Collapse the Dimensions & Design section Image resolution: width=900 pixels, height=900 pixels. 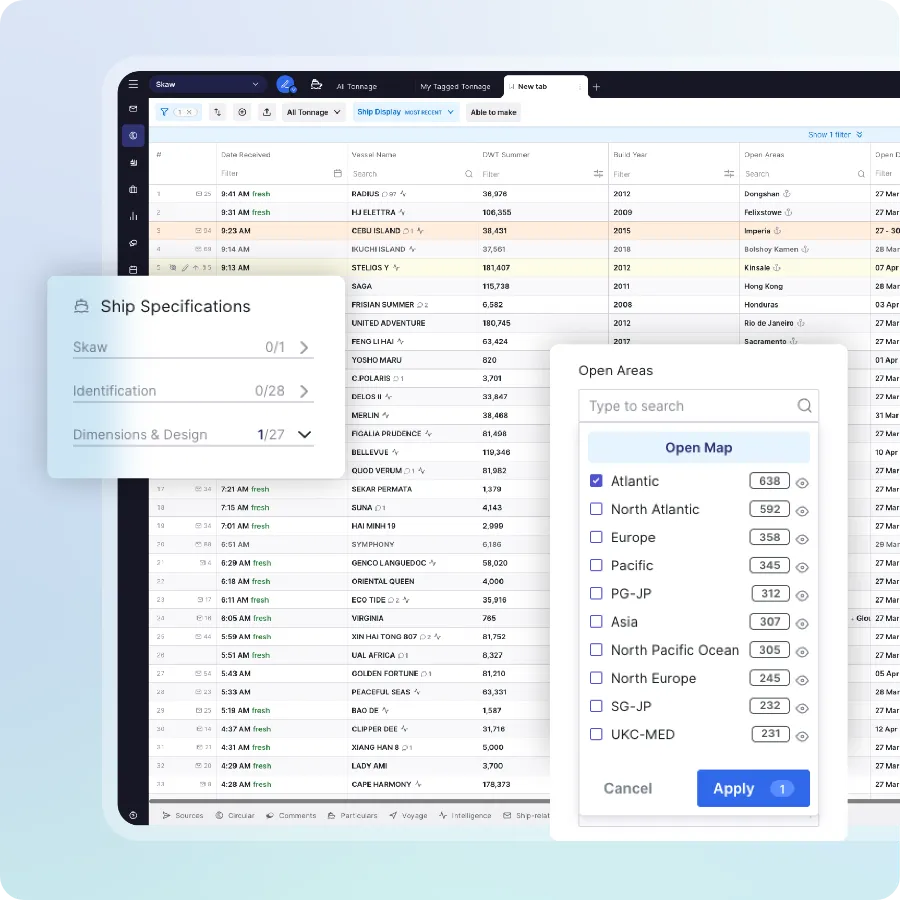307,434
